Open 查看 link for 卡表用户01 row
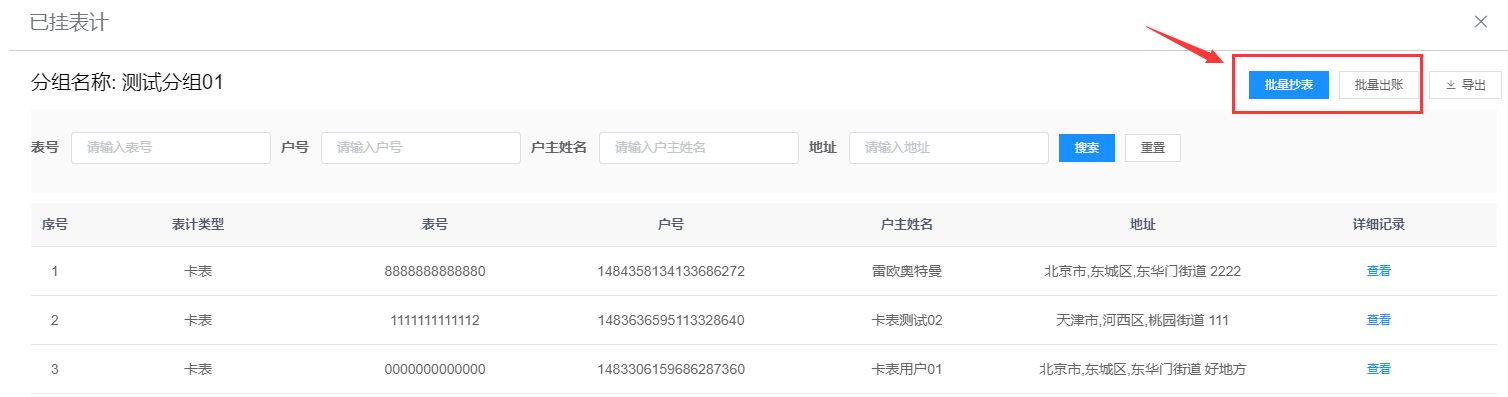The width and height of the screenshot is (1508, 397). tap(1379, 369)
